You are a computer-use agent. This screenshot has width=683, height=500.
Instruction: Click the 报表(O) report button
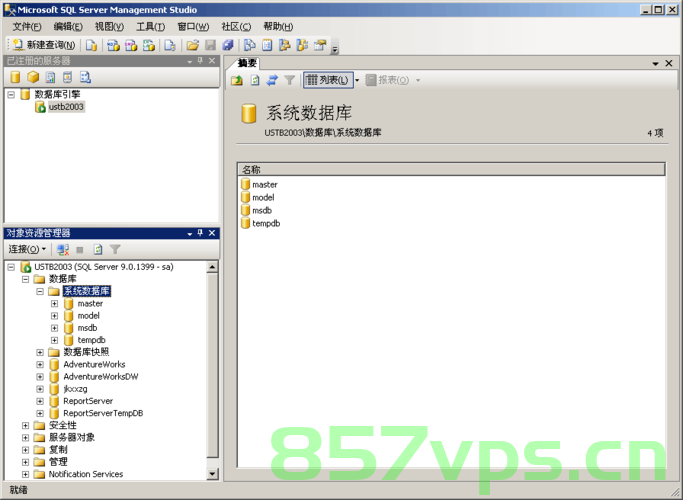(387, 80)
